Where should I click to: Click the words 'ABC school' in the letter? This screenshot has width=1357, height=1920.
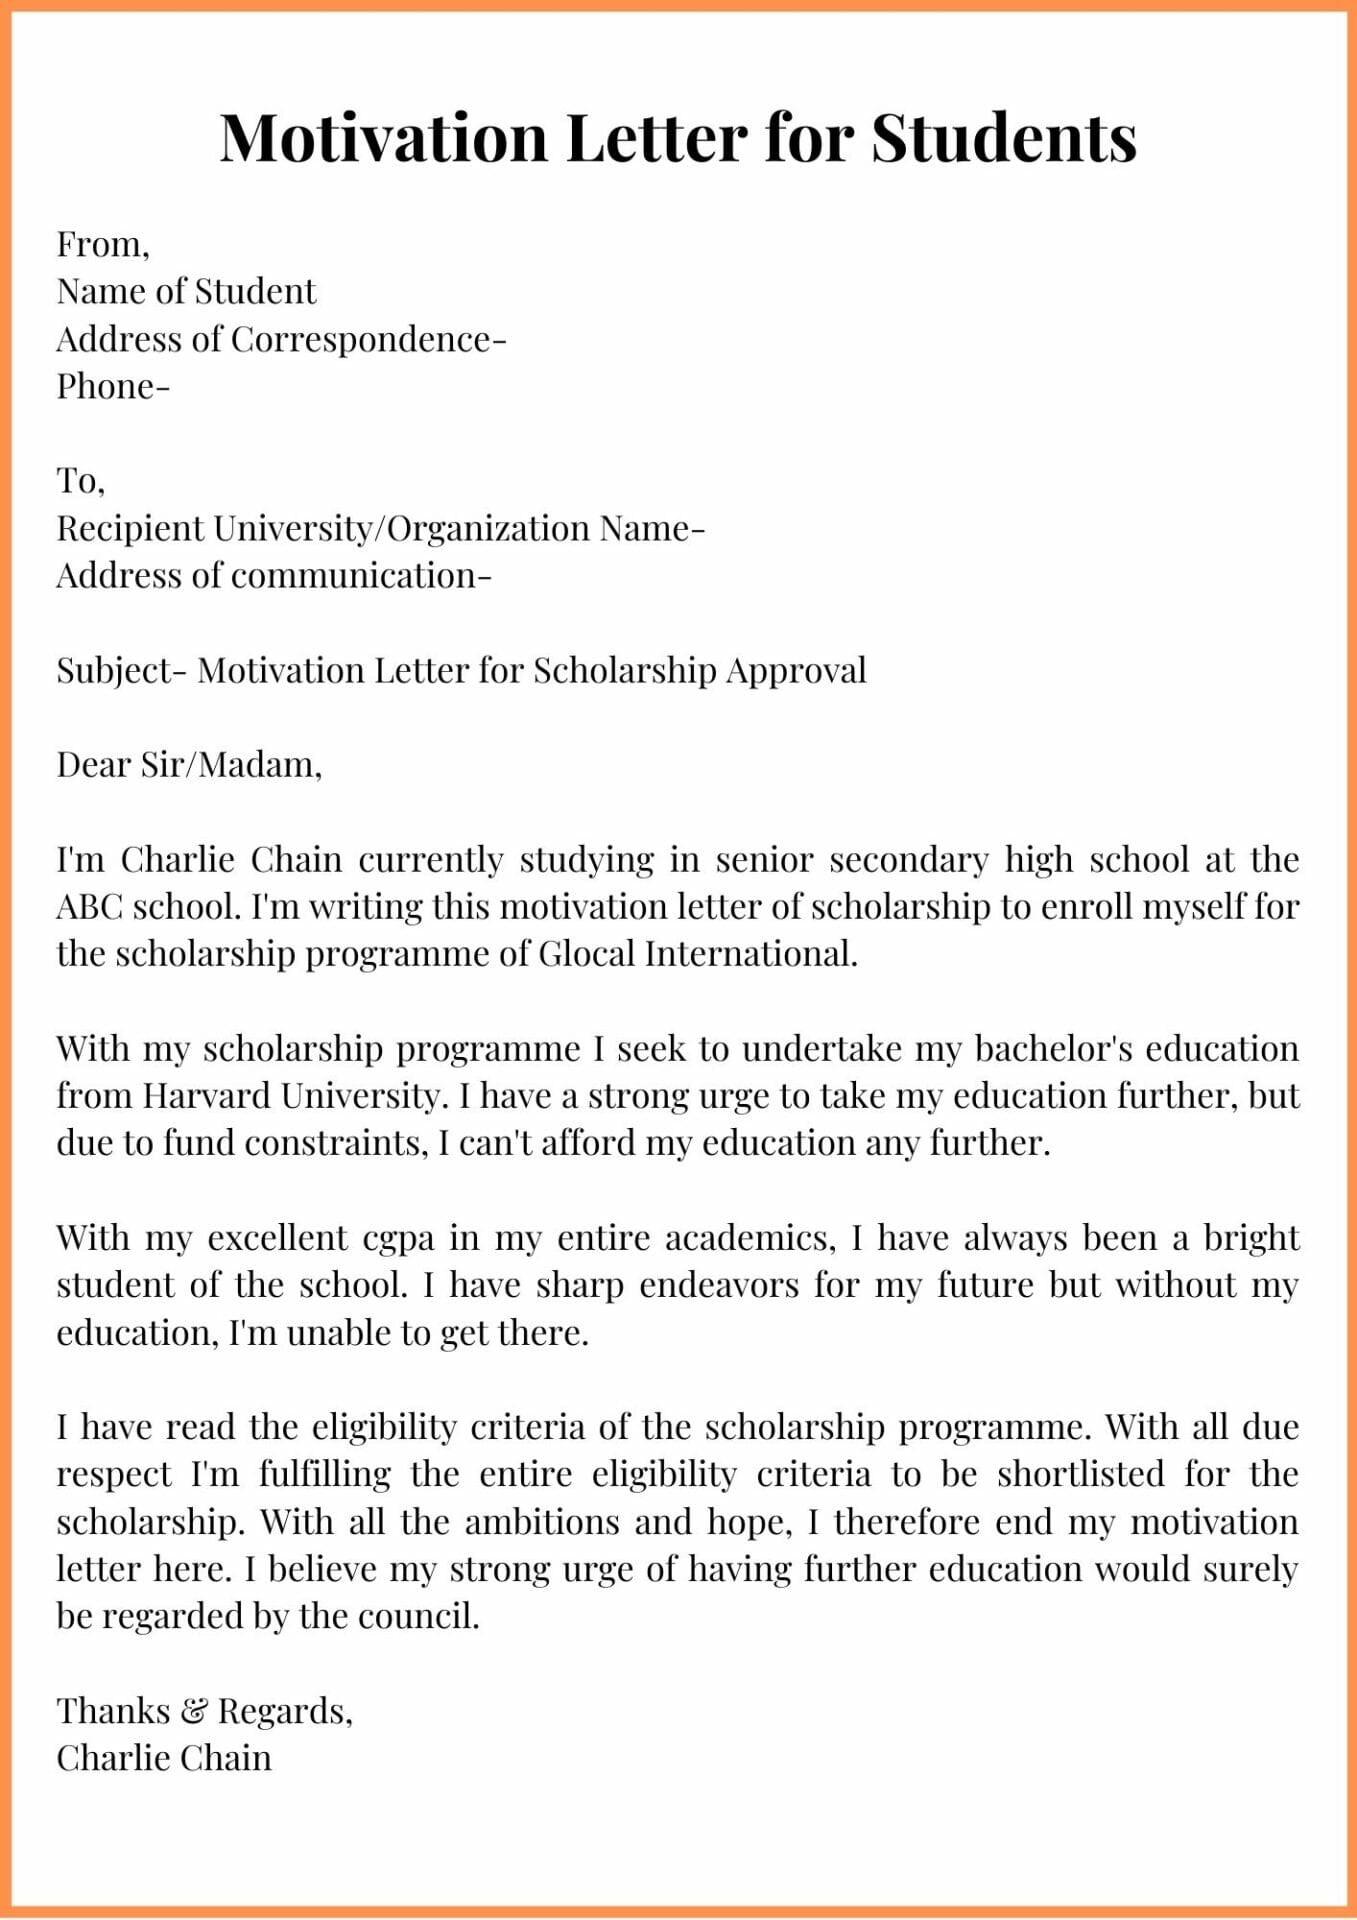pyautogui.click(x=148, y=907)
